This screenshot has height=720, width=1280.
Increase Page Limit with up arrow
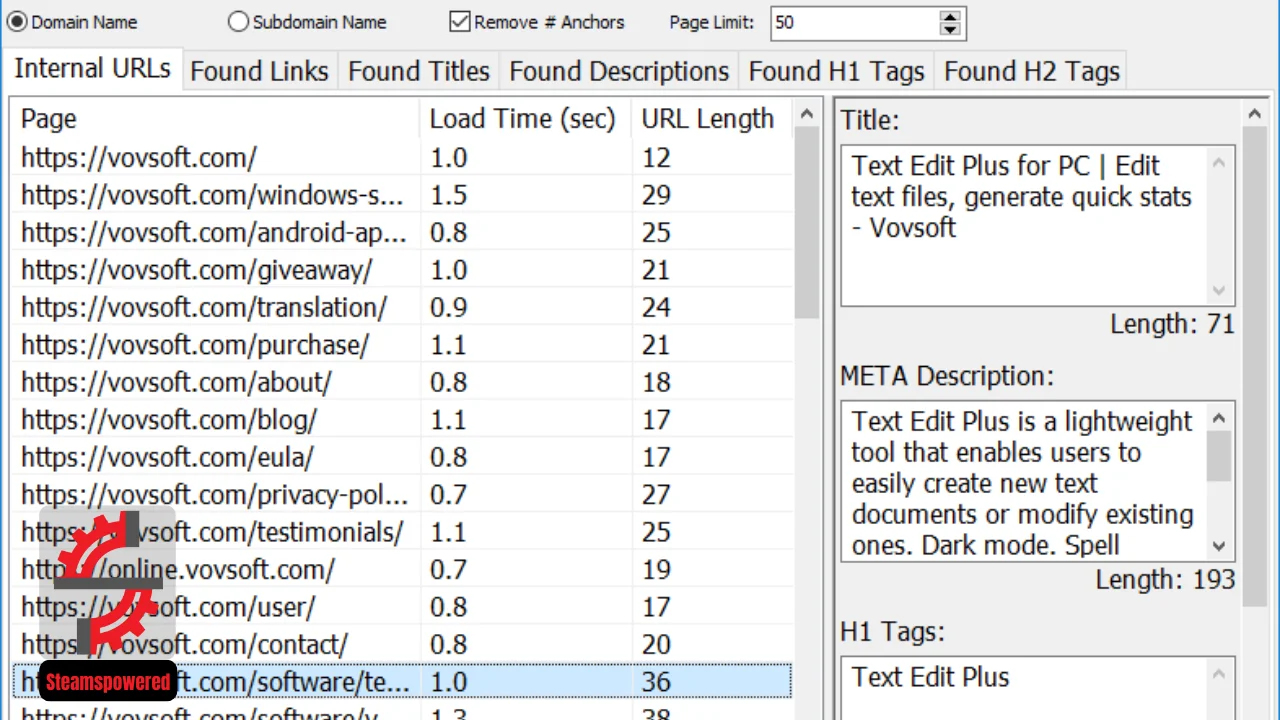[951, 15]
